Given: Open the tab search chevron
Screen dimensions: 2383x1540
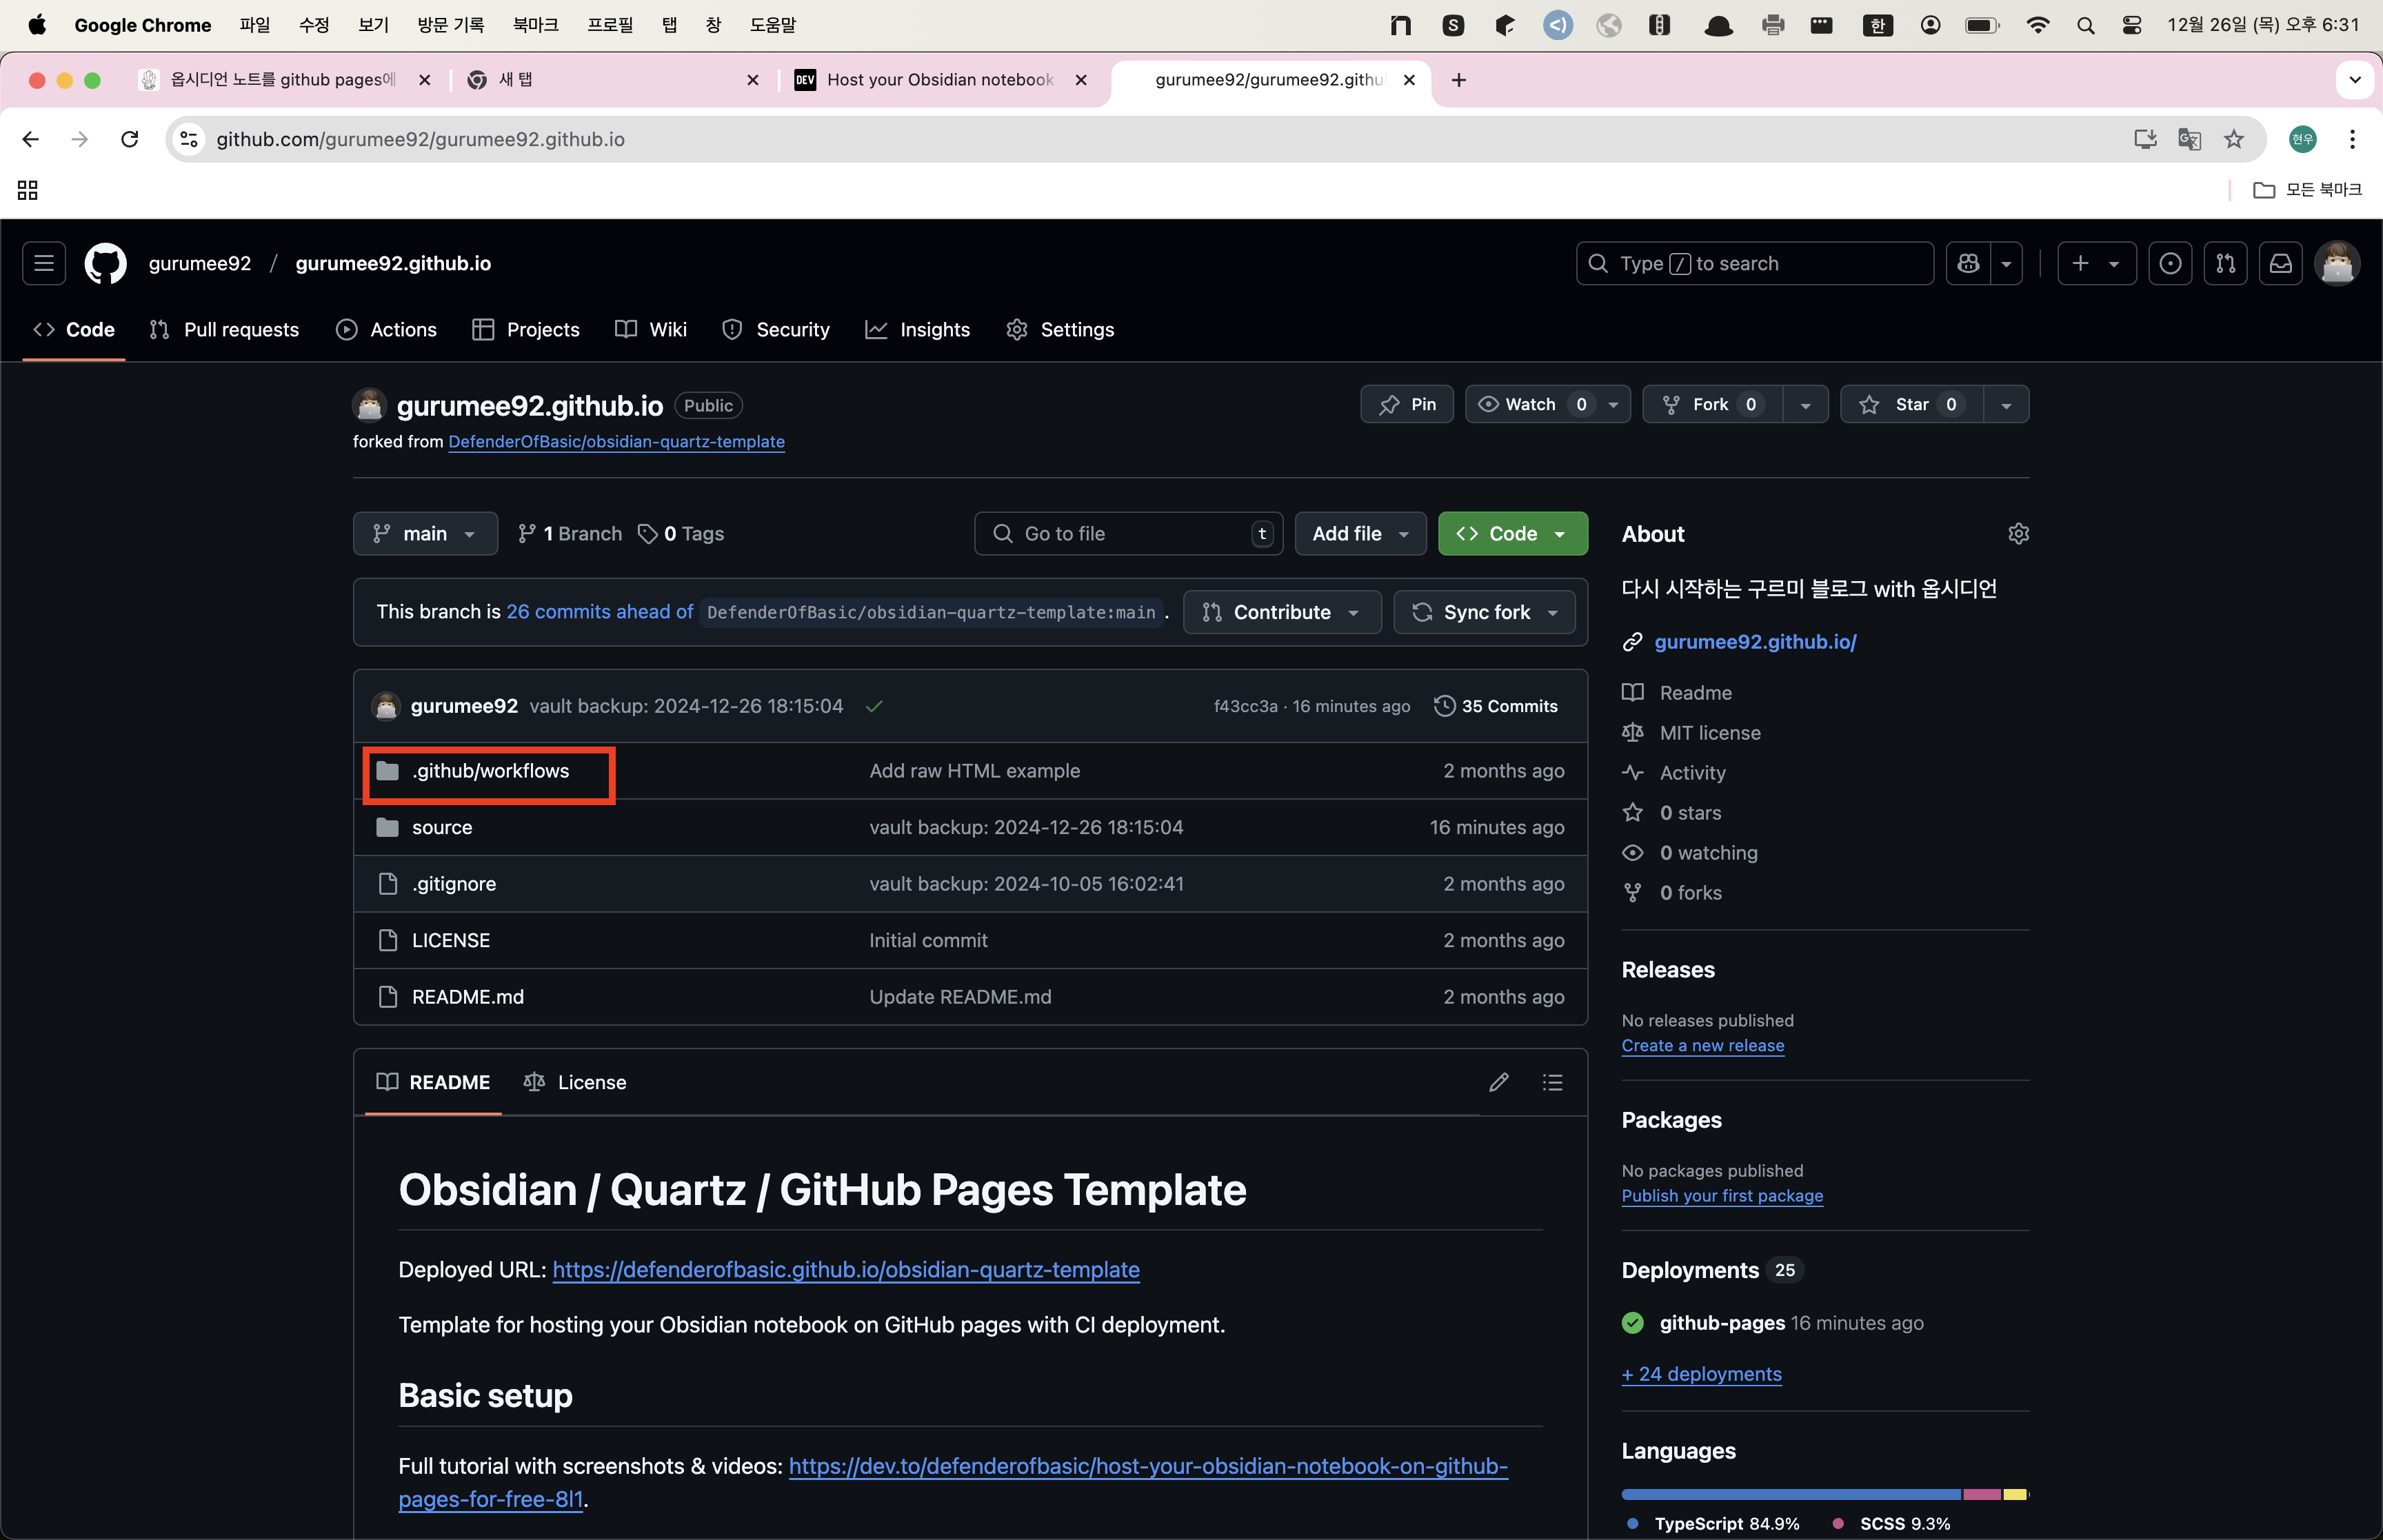Looking at the screenshot, I should (x=2355, y=80).
